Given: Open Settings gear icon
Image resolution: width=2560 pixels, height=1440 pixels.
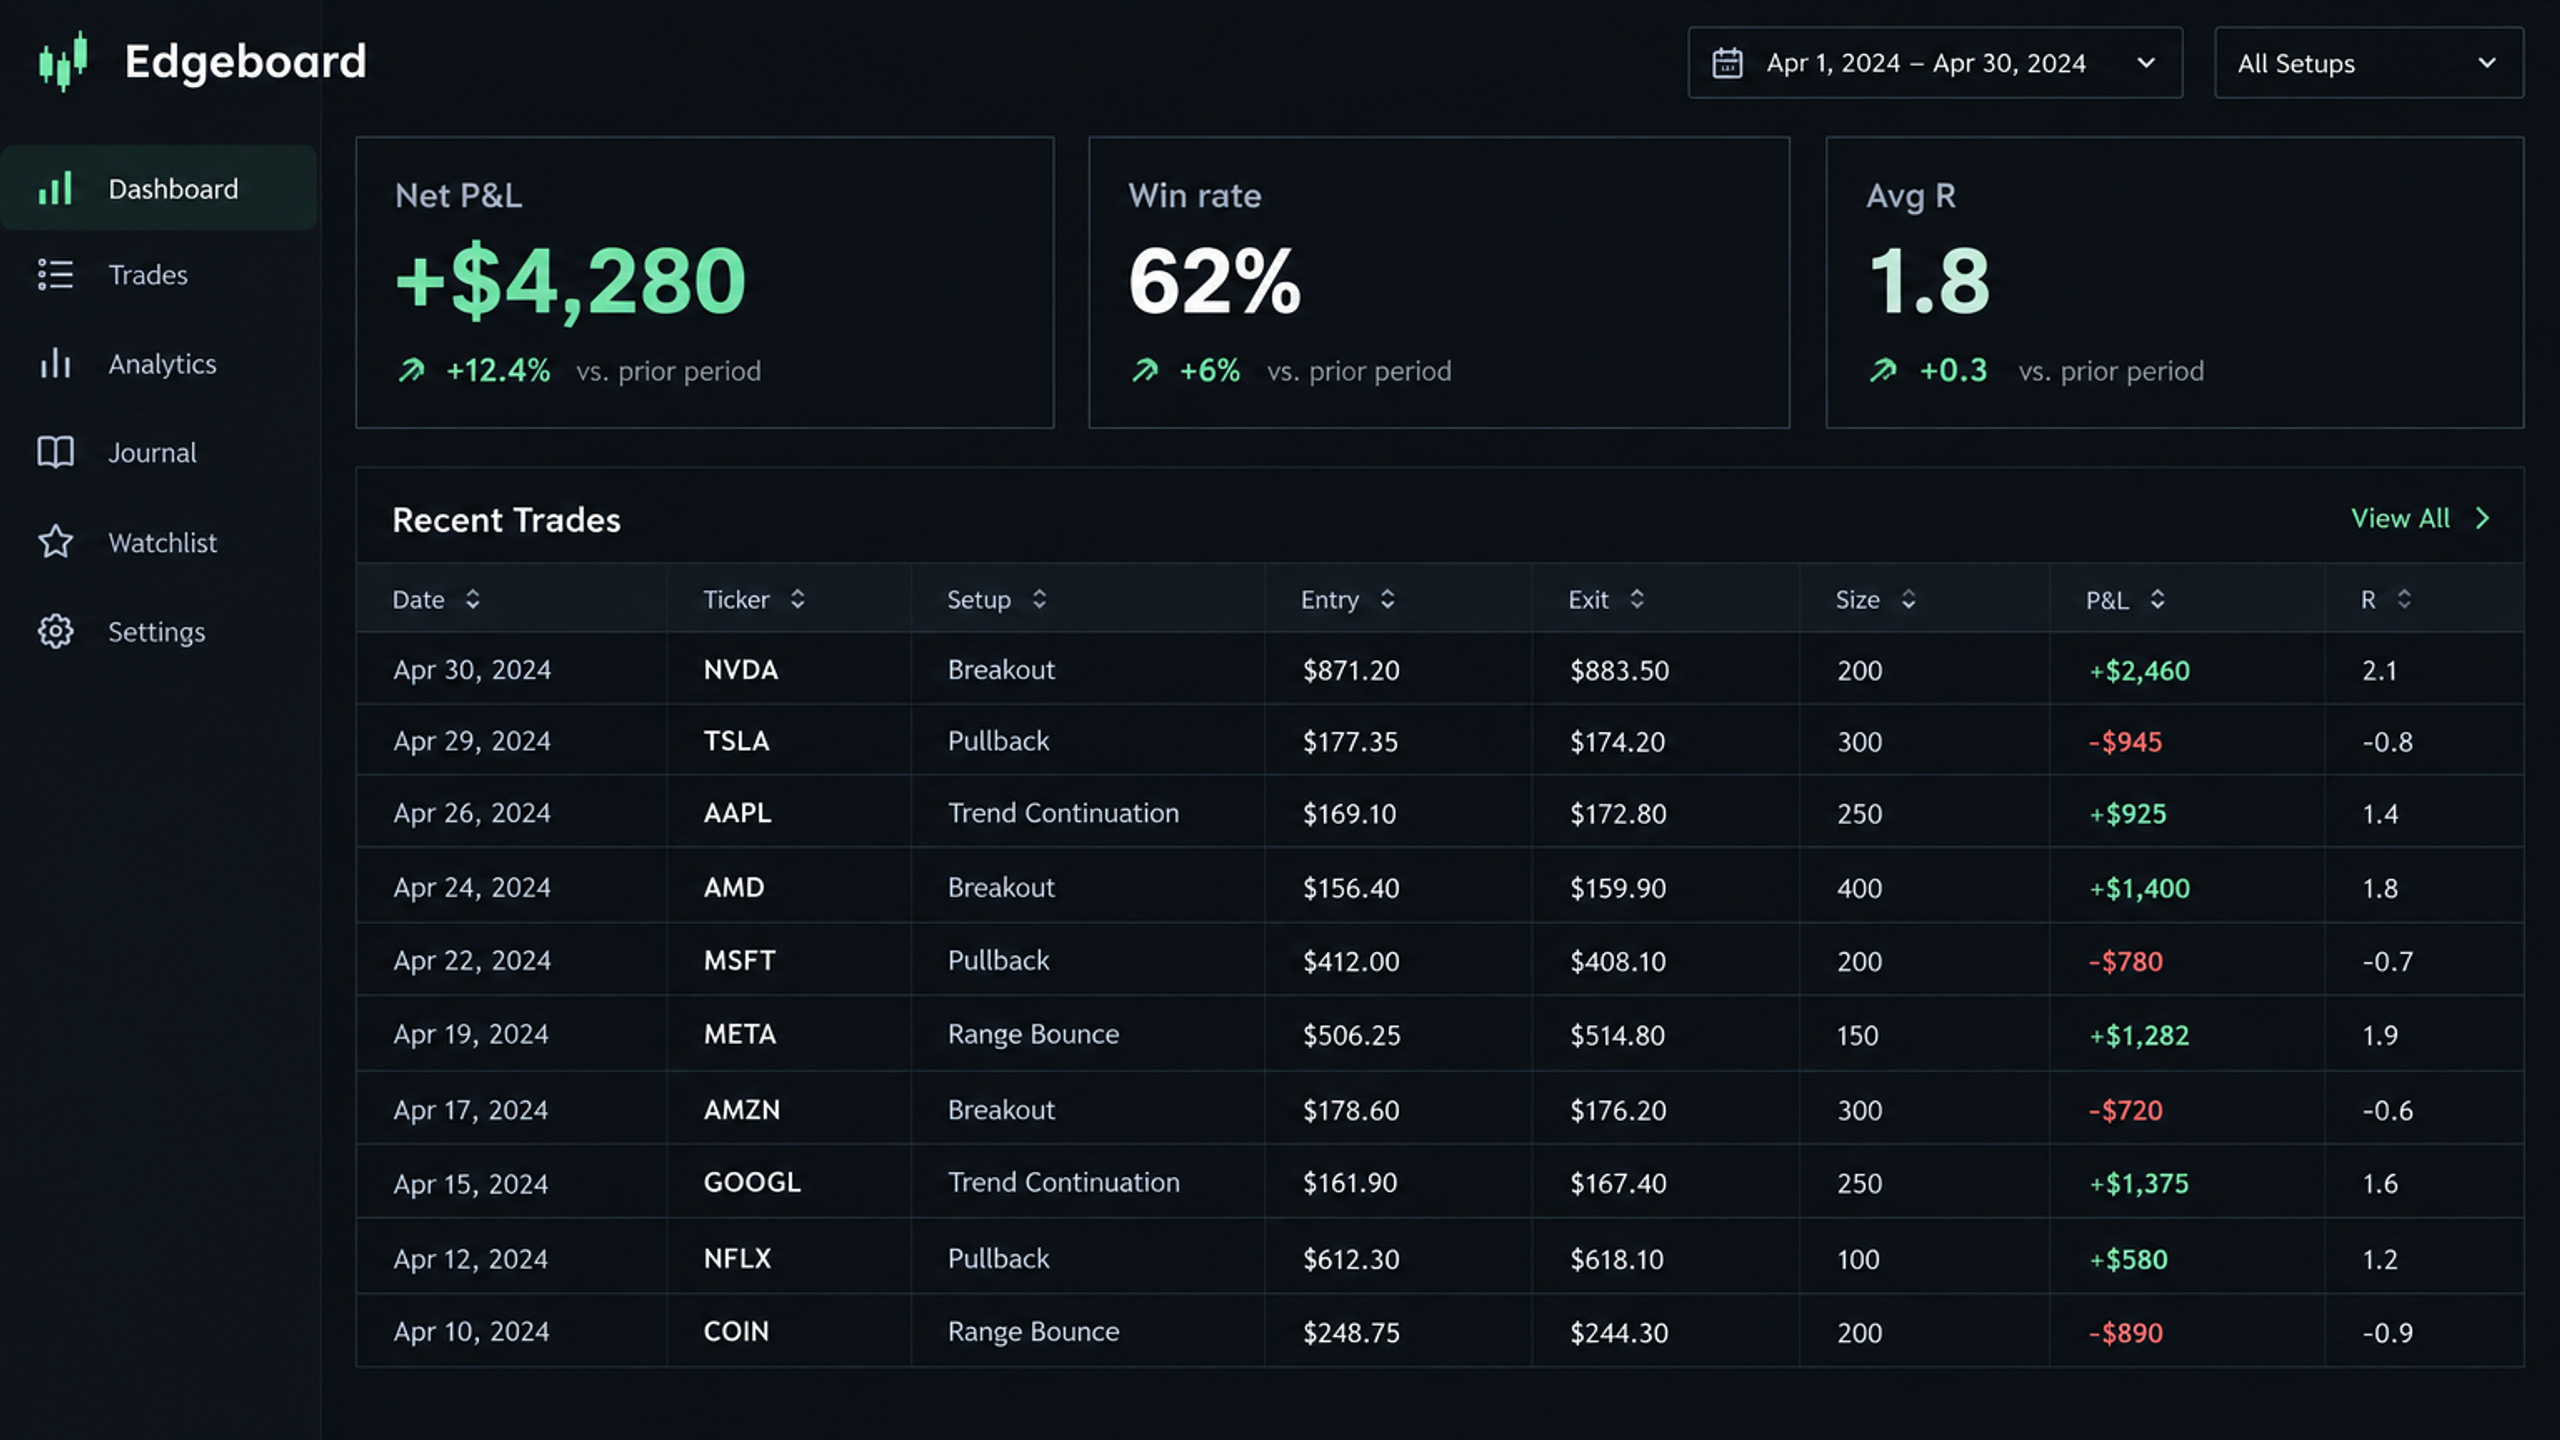Looking at the screenshot, I should click(55, 631).
